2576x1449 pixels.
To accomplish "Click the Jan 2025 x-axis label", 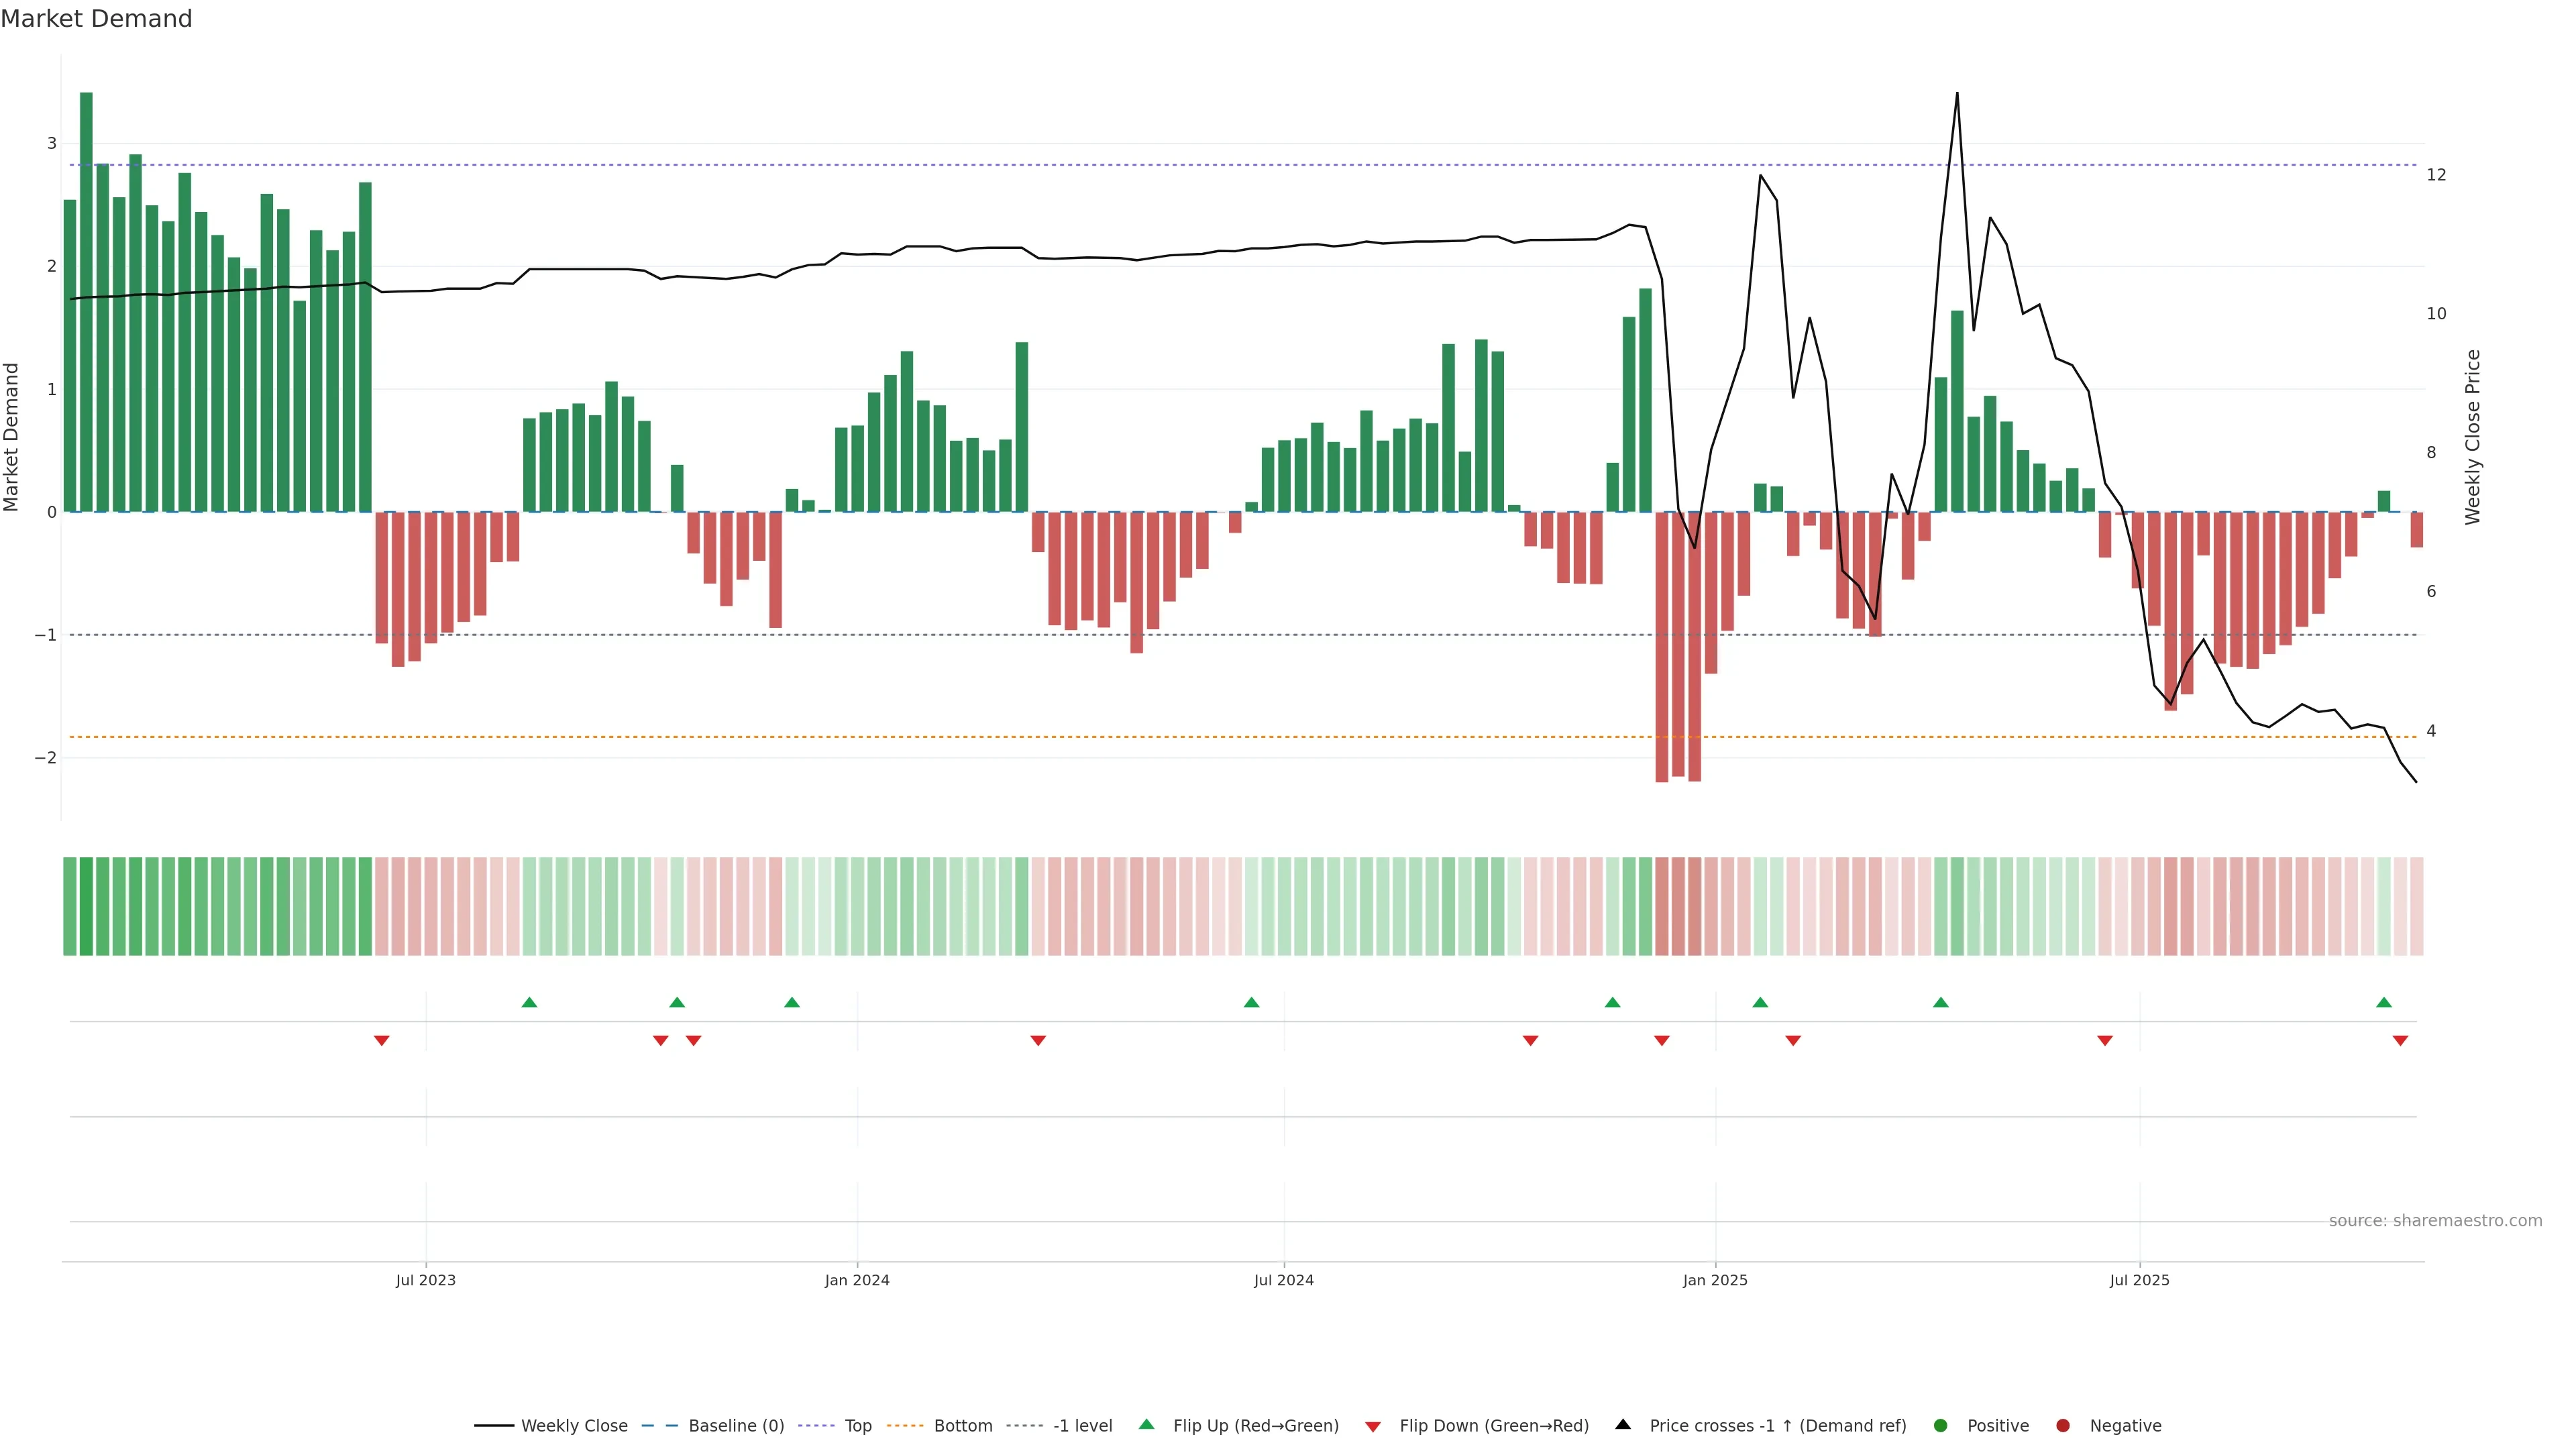I will pos(1714,1280).
